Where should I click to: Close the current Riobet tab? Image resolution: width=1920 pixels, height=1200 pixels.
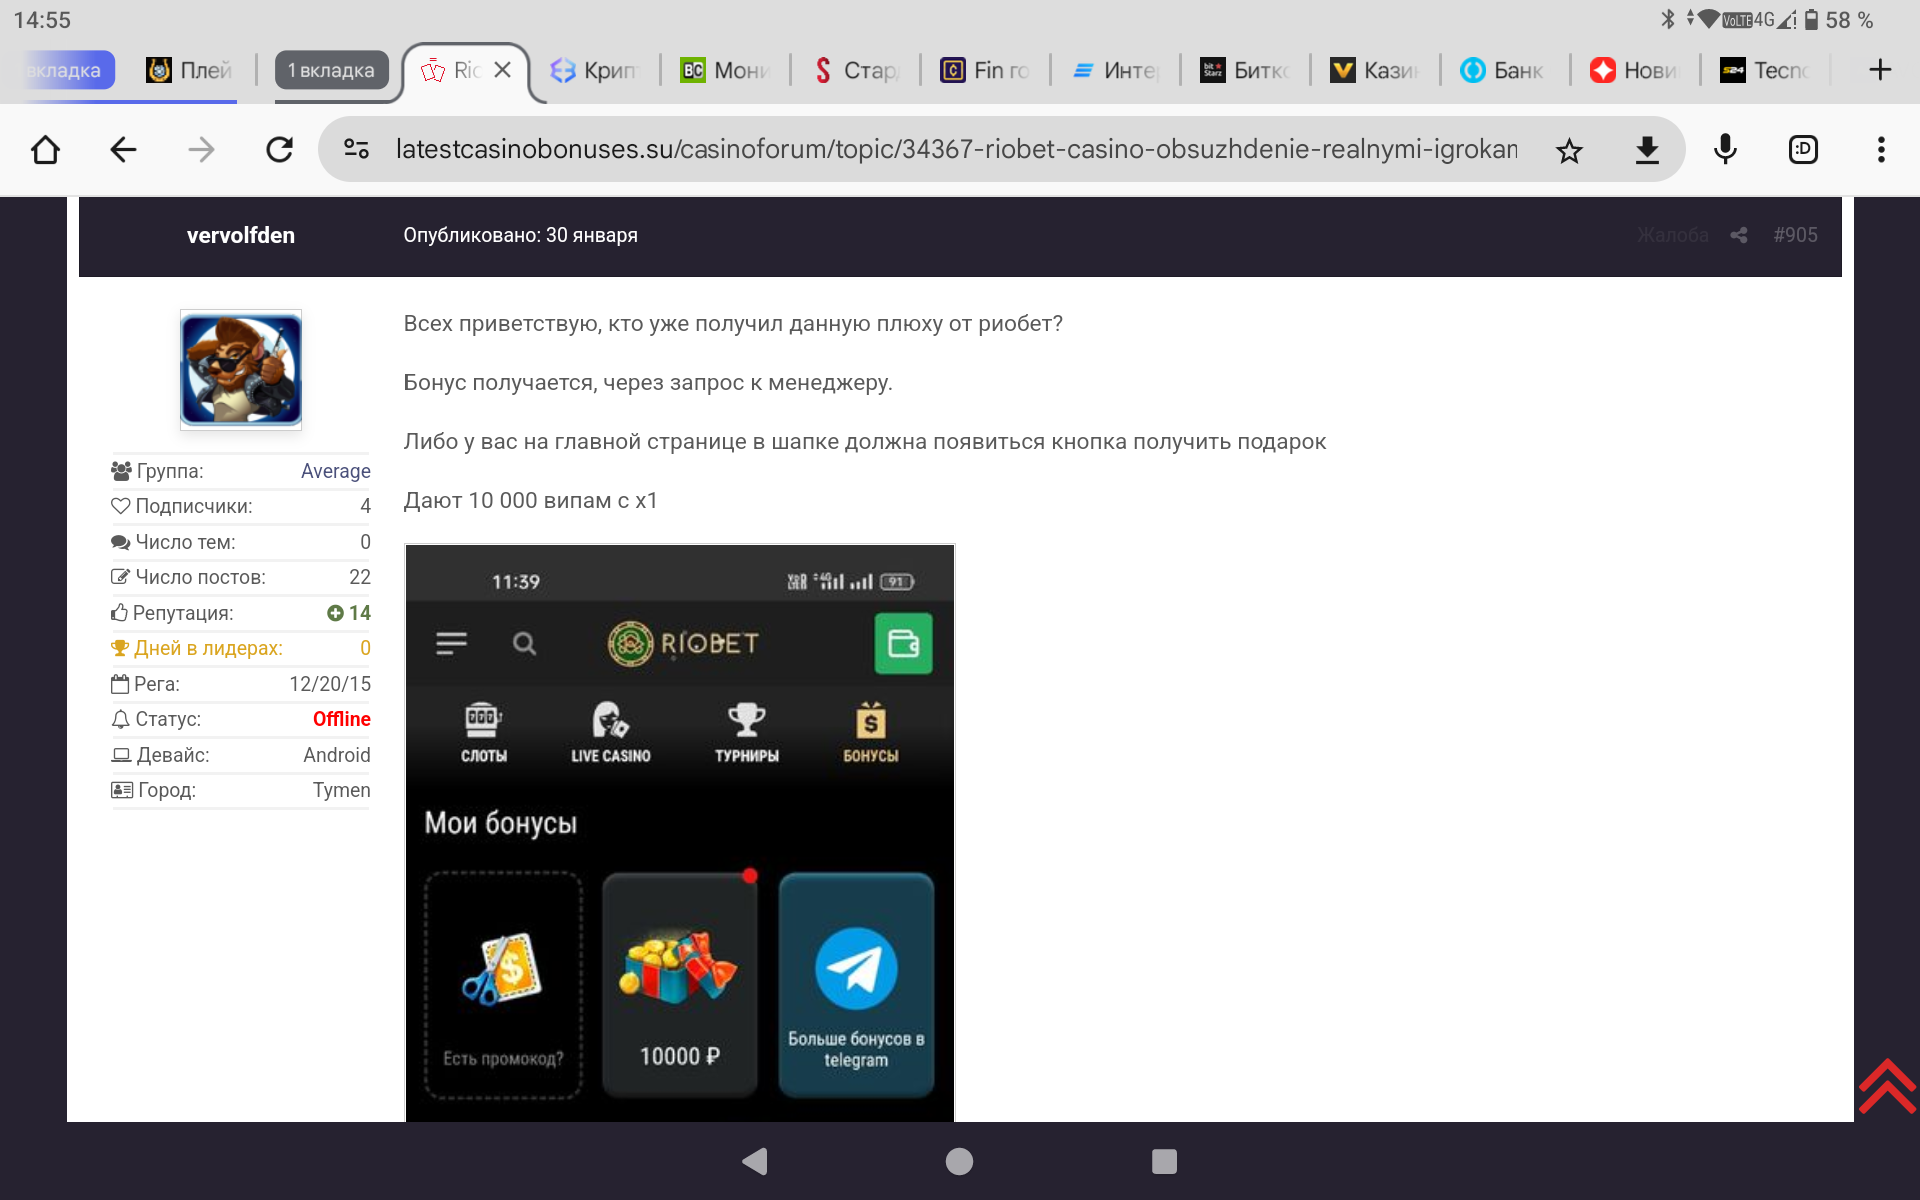point(503,70)
